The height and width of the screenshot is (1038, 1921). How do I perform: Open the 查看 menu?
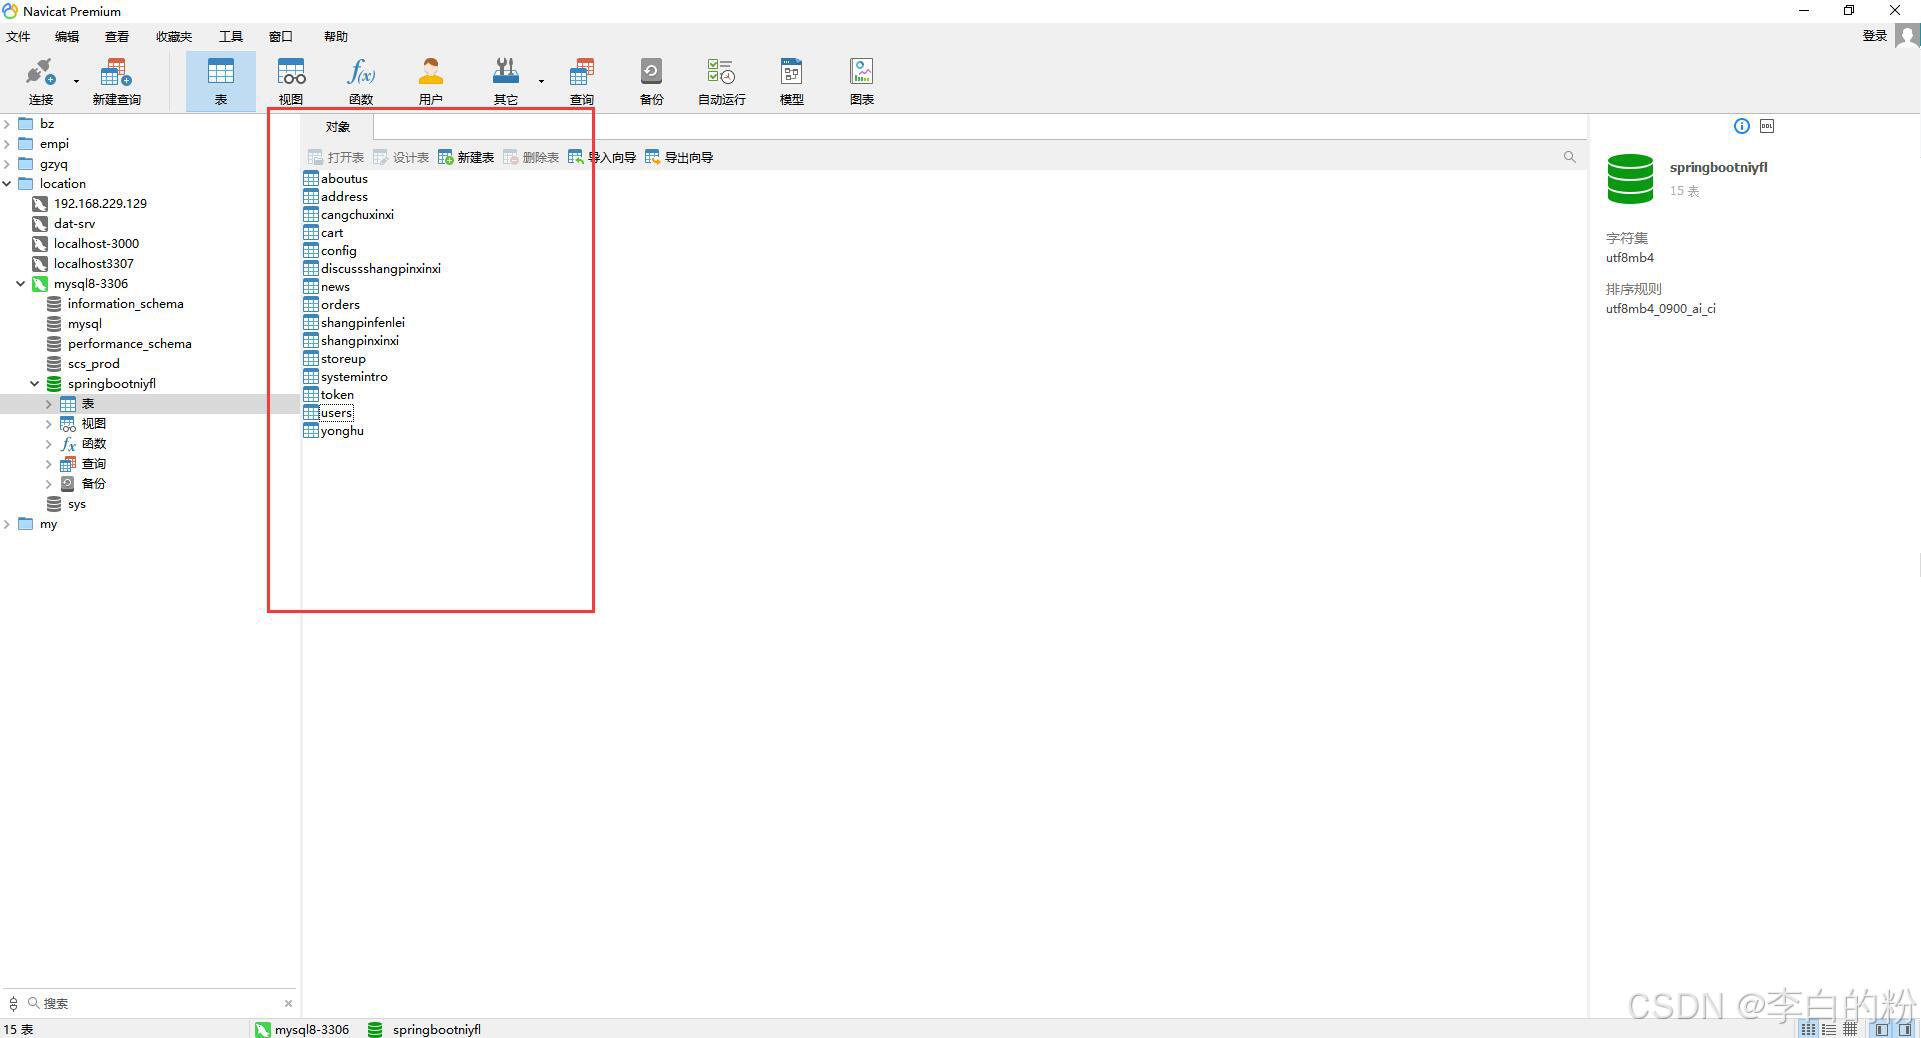[x=117, y=36]
